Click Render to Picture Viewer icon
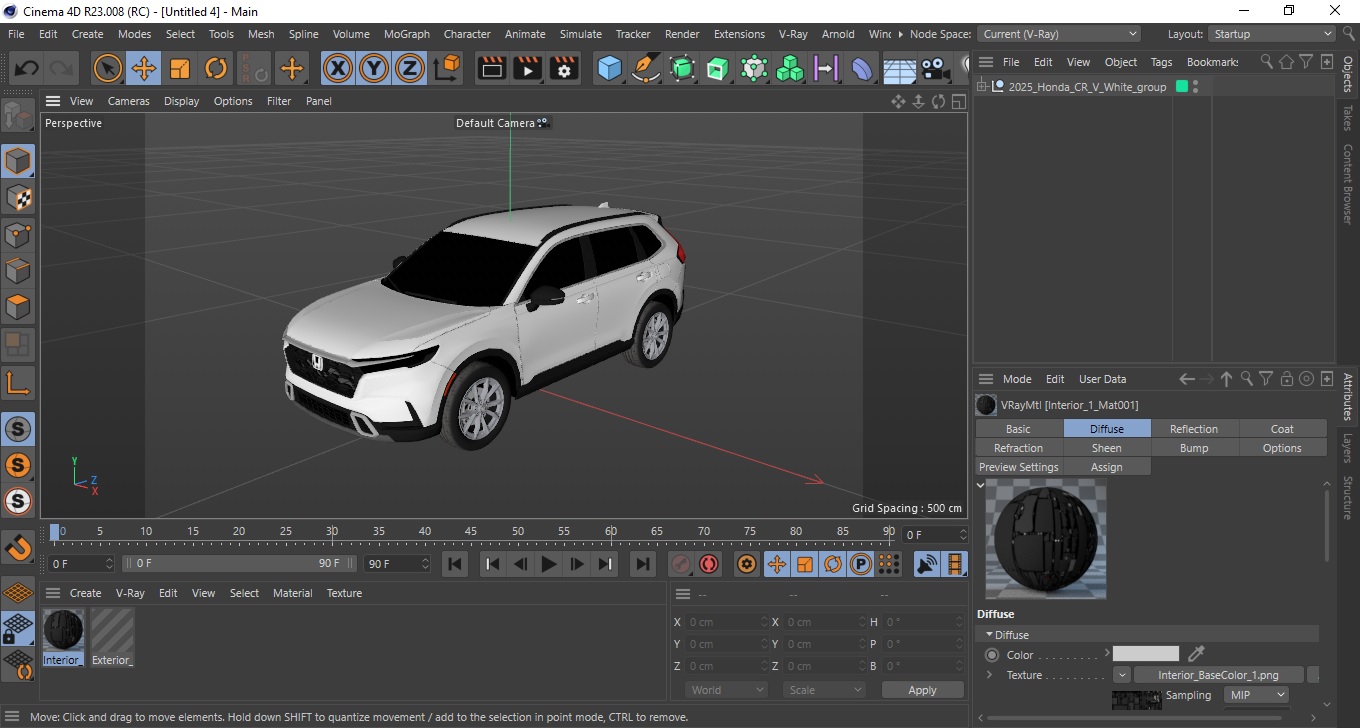 click(527, 69)
